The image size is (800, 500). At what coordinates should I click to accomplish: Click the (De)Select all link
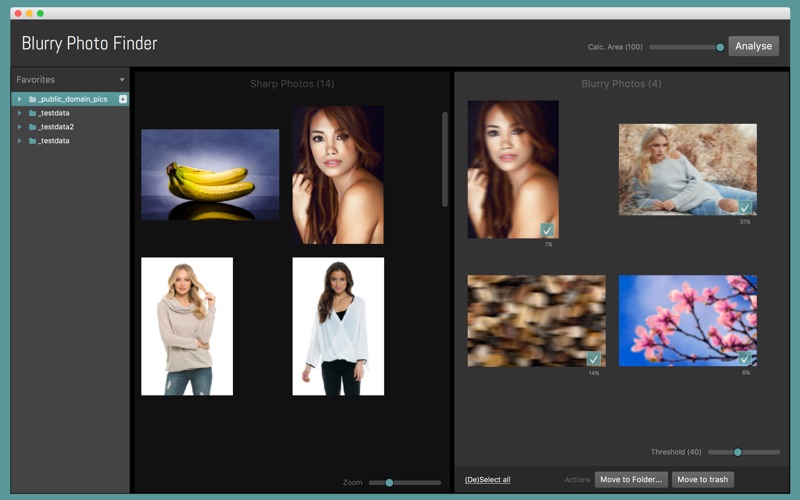pyautogui.click(x=487, y=480)
